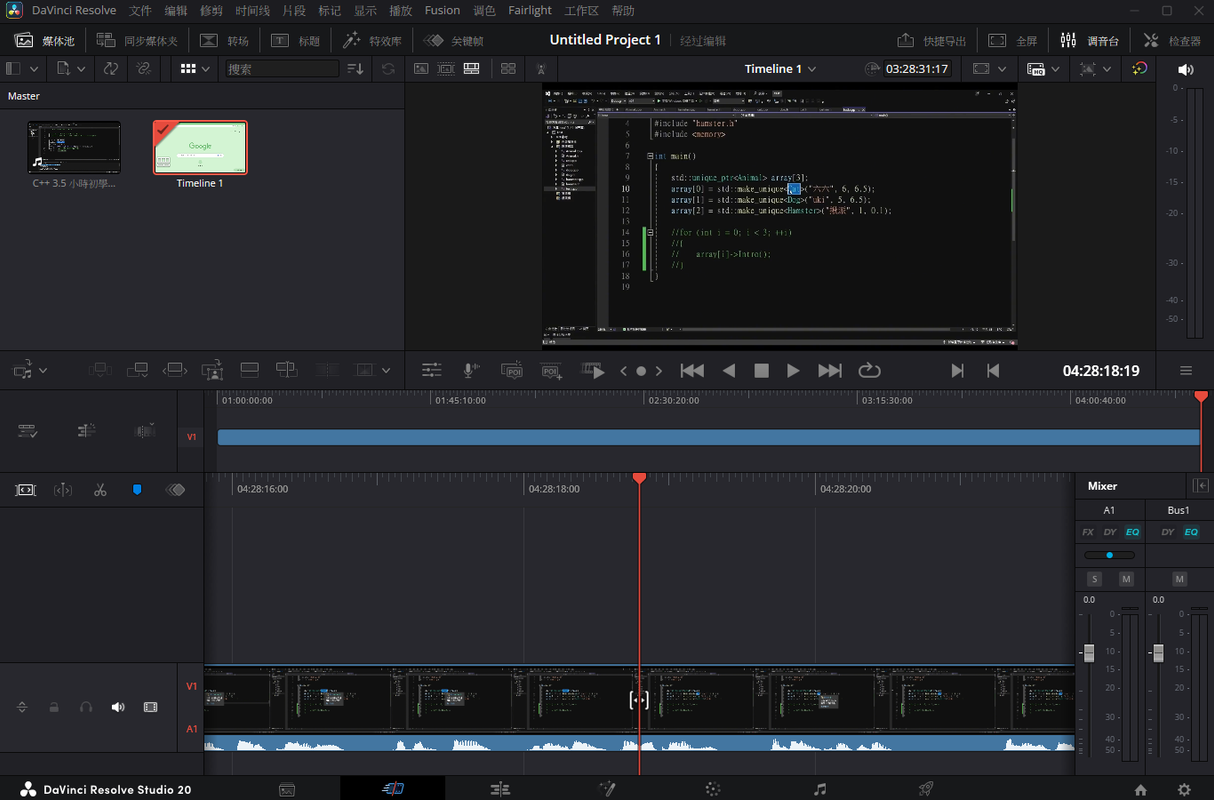Click the A1 volume fader handle
This screenshot has width=1214, height=800.
point(1089,653)
